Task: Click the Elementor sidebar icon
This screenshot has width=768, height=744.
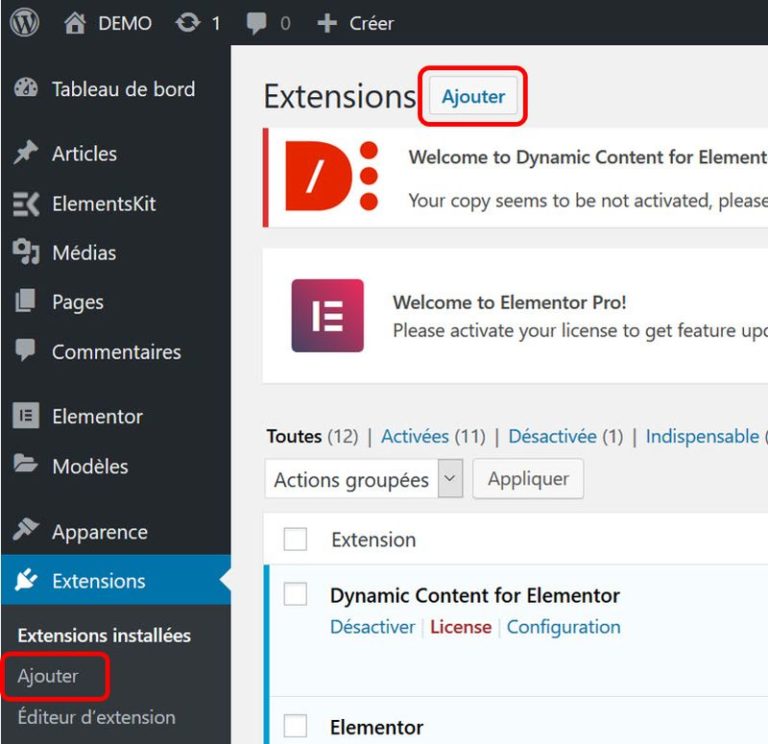Action: [26, 416]
